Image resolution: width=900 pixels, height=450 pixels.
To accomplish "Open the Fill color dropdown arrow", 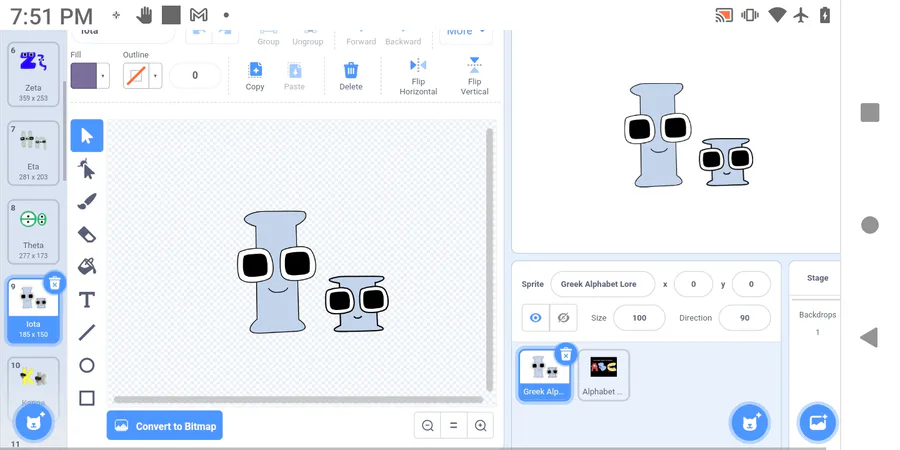I will tap(103, 76).
